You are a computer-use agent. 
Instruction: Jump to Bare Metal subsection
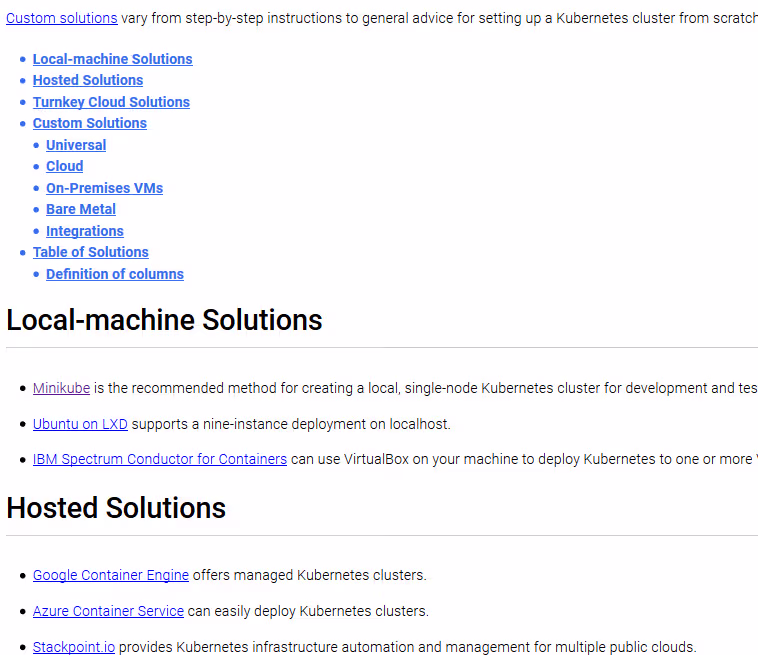click(x=81, y=209)
